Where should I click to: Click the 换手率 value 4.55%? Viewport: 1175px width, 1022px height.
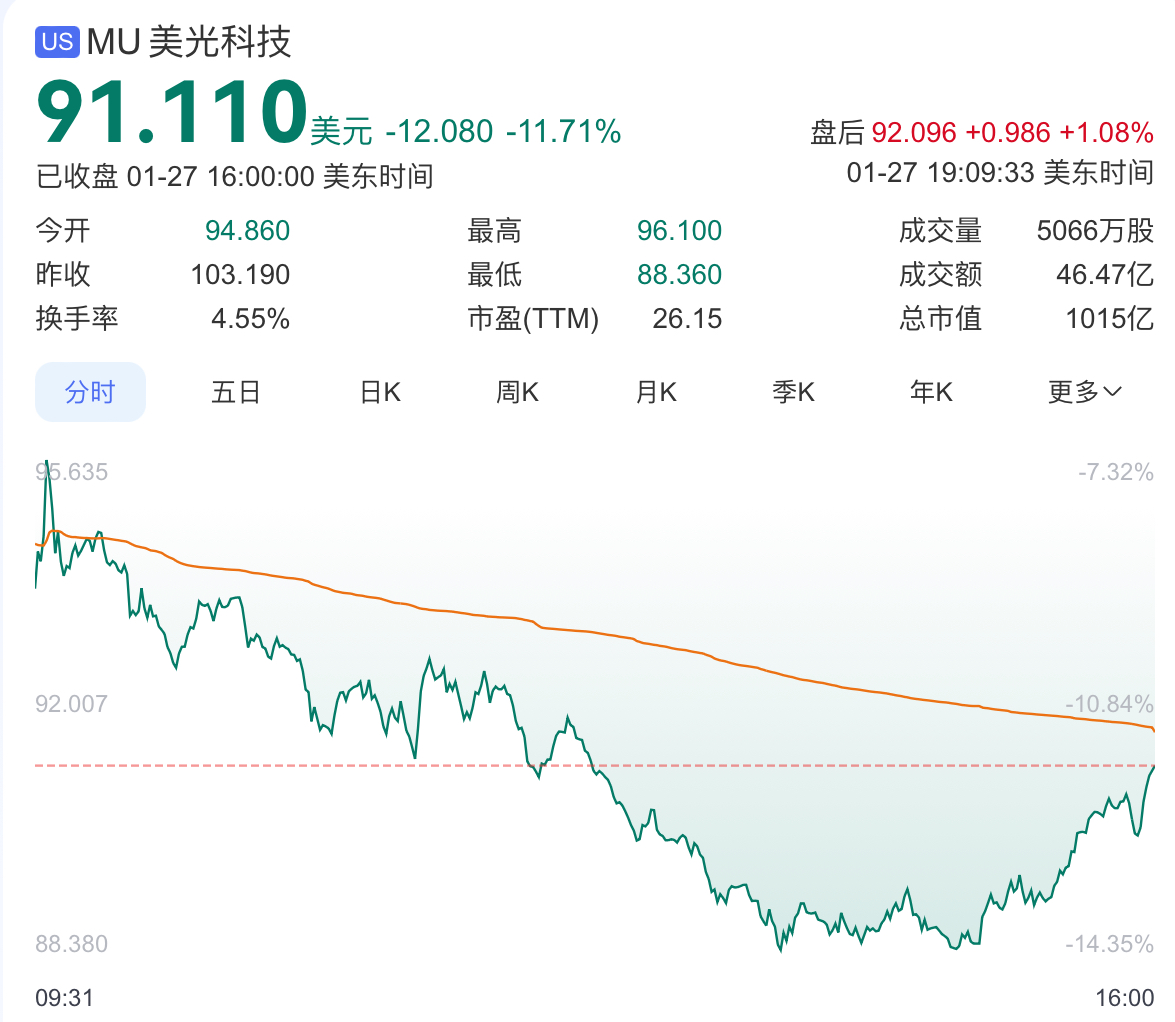(x=250, y=319)
